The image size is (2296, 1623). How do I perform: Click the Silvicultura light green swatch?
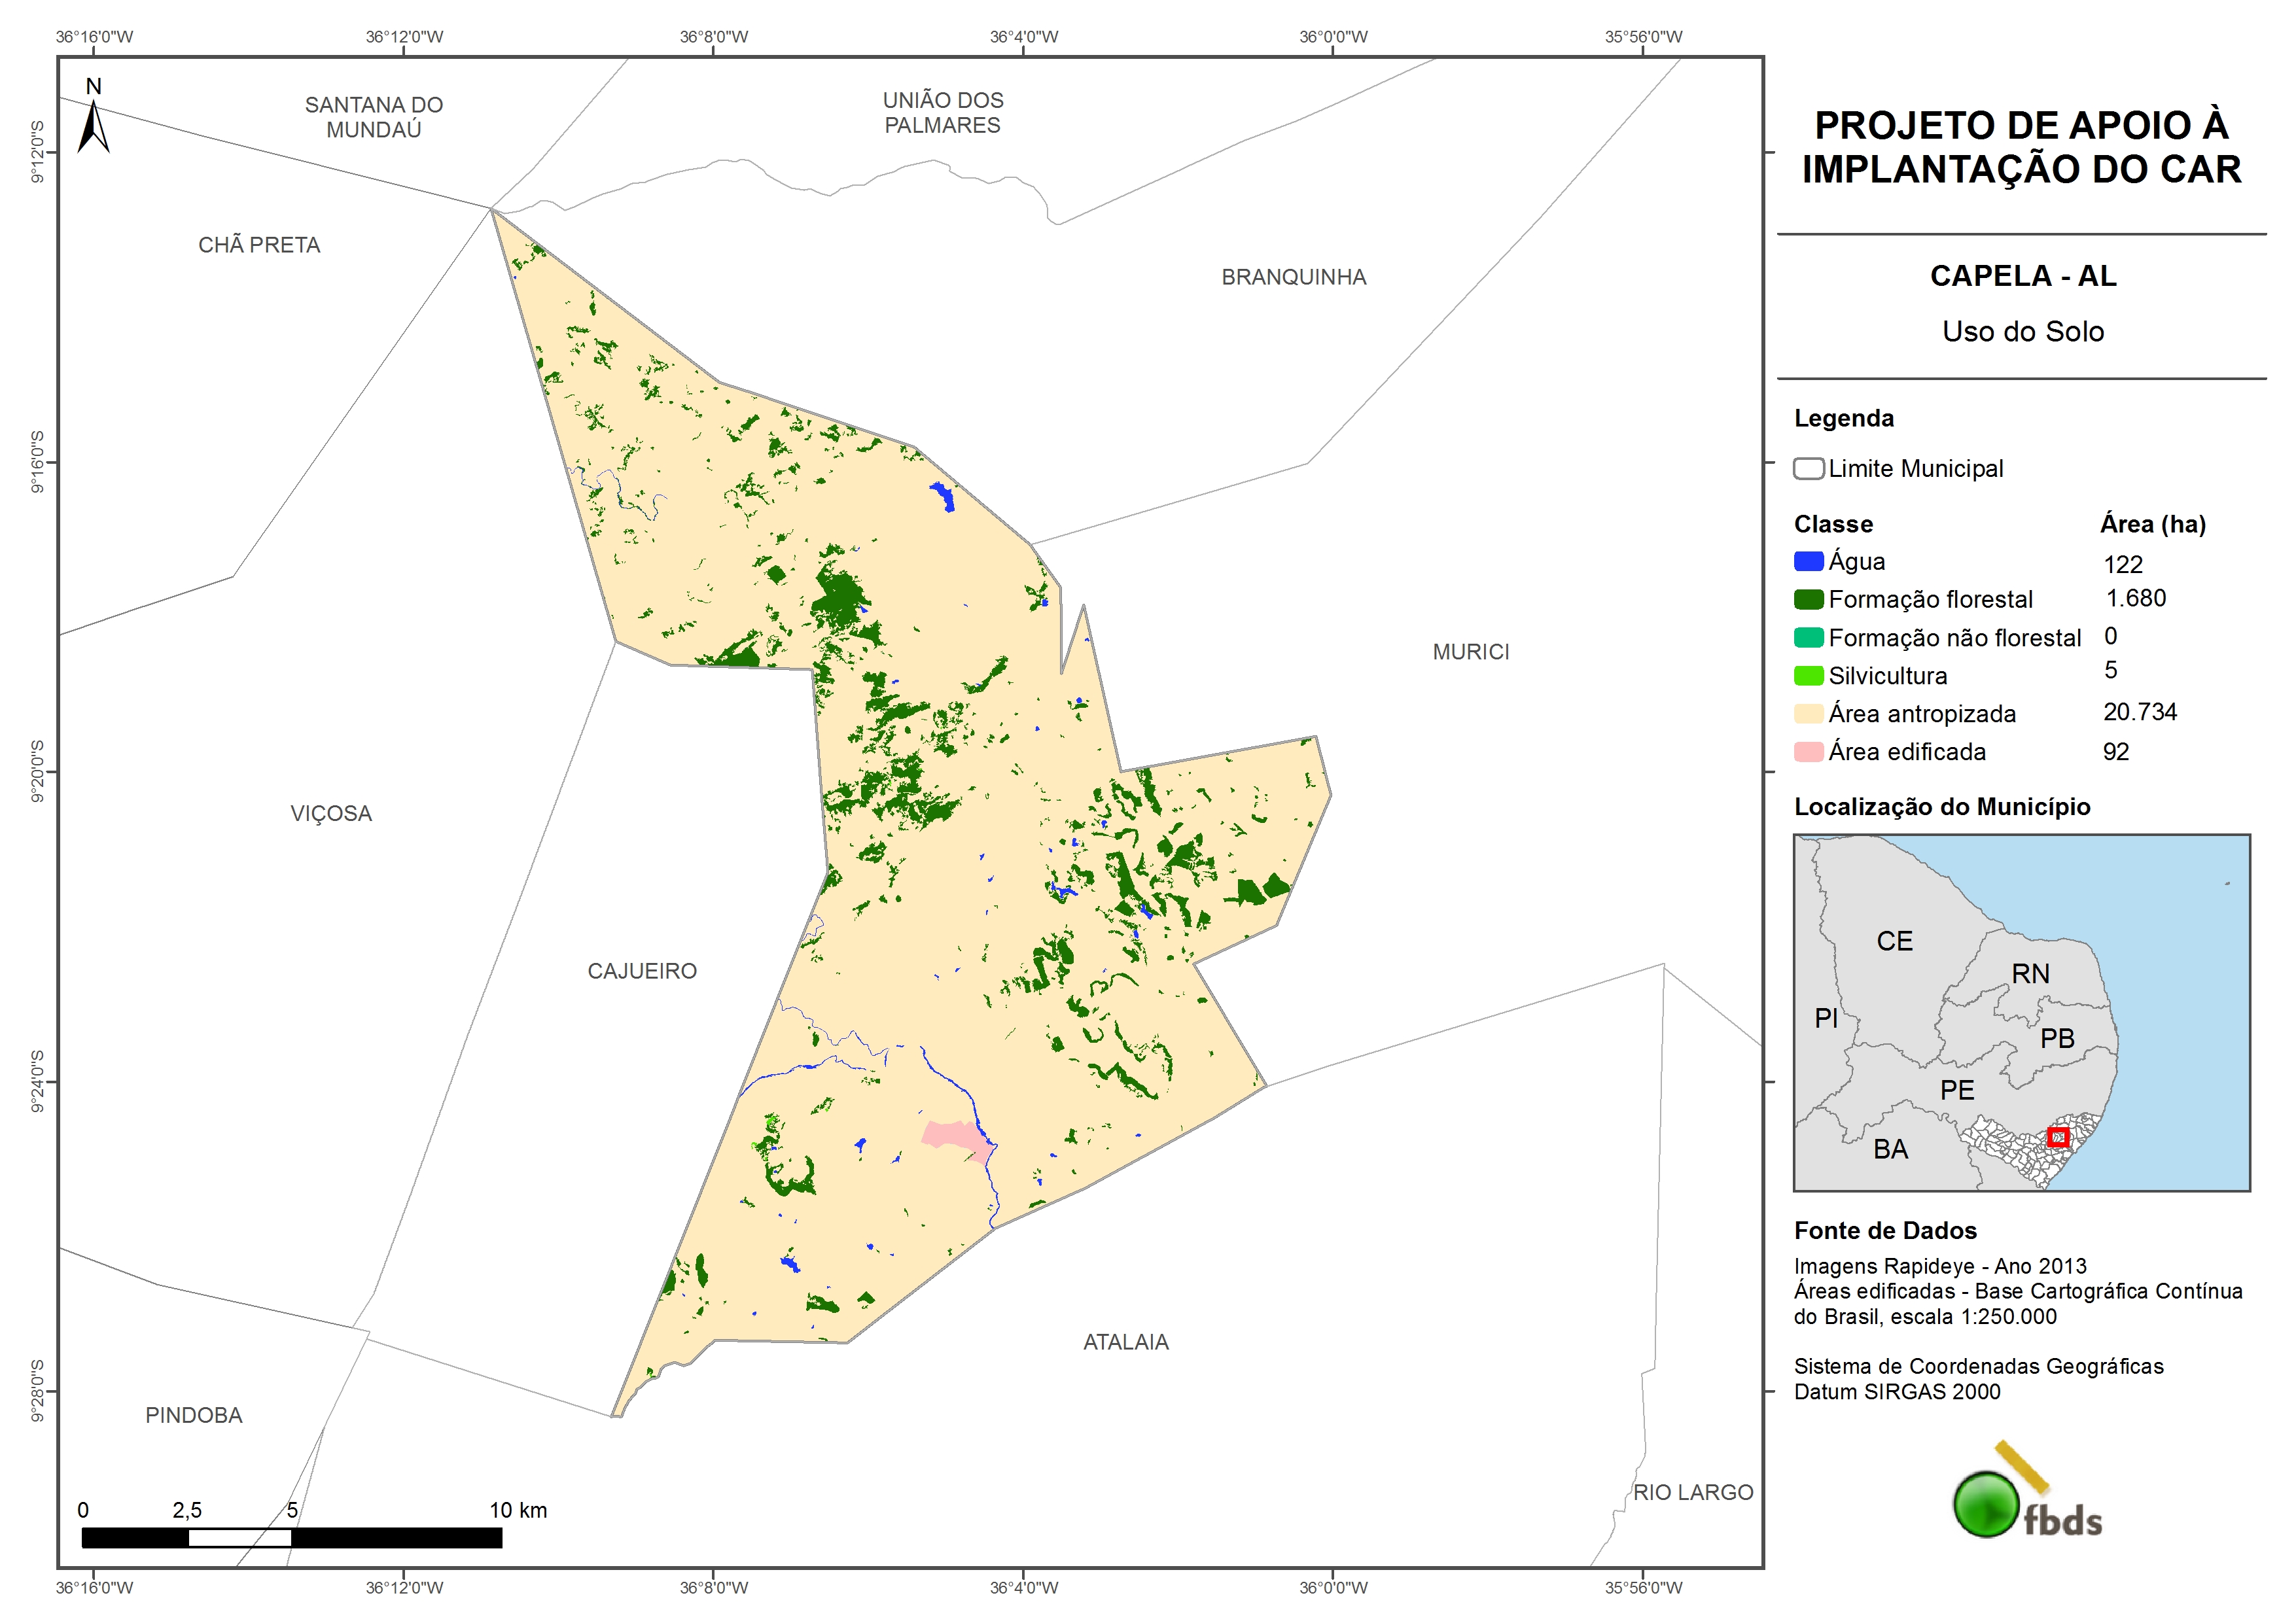point(1808,676)
